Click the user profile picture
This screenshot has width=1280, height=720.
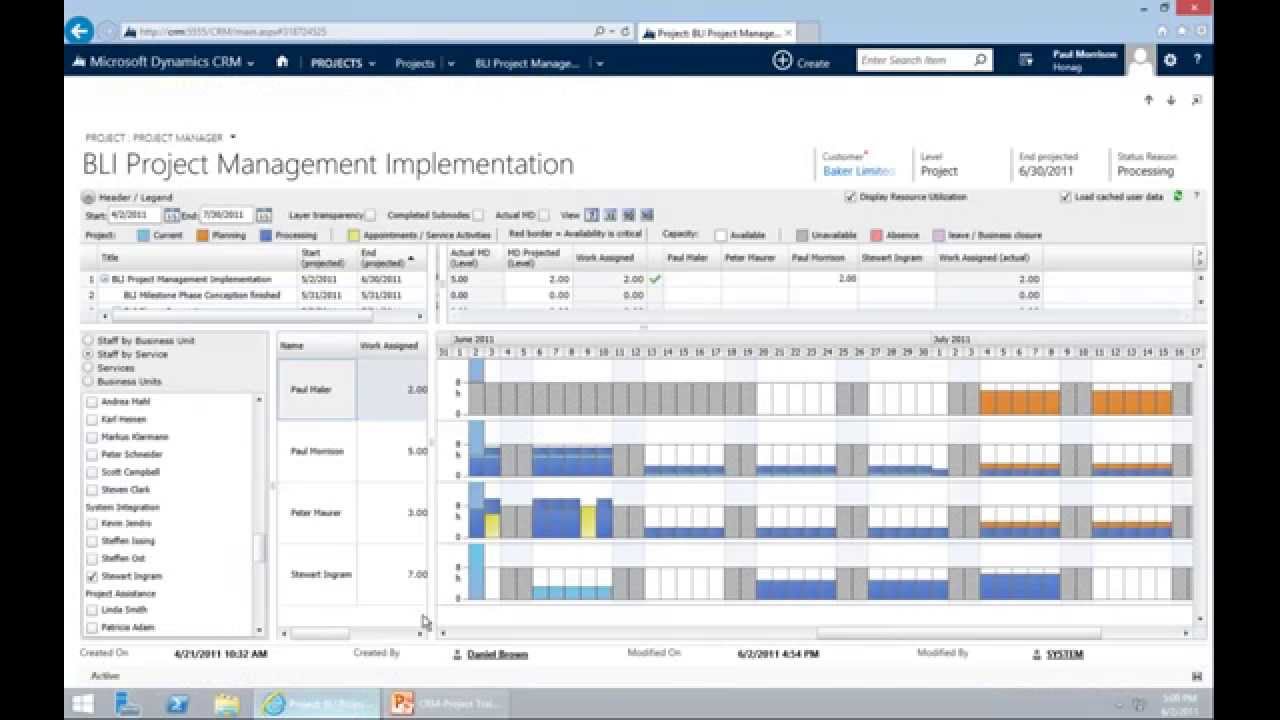click(1140, 61)
